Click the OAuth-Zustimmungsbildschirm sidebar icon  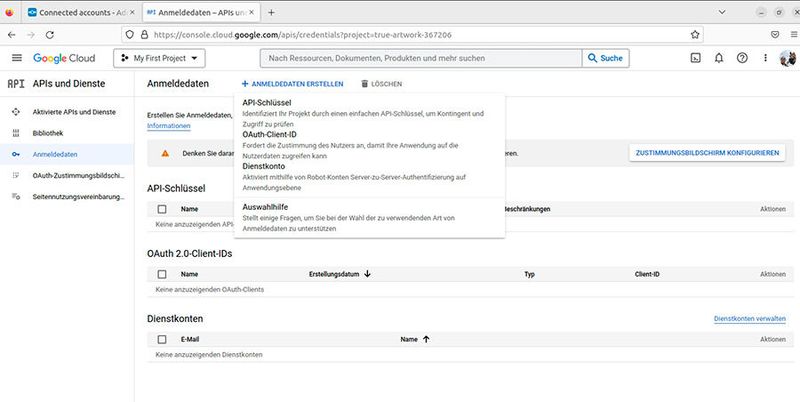tap(16, 175)
